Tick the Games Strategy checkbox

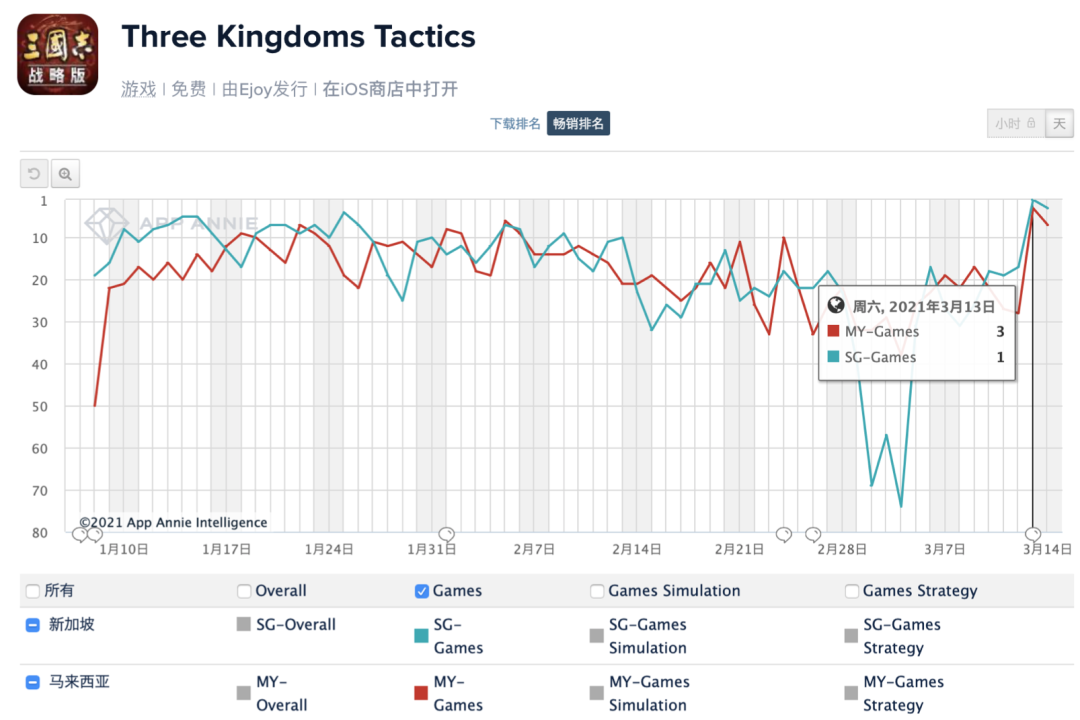(852, 591)
